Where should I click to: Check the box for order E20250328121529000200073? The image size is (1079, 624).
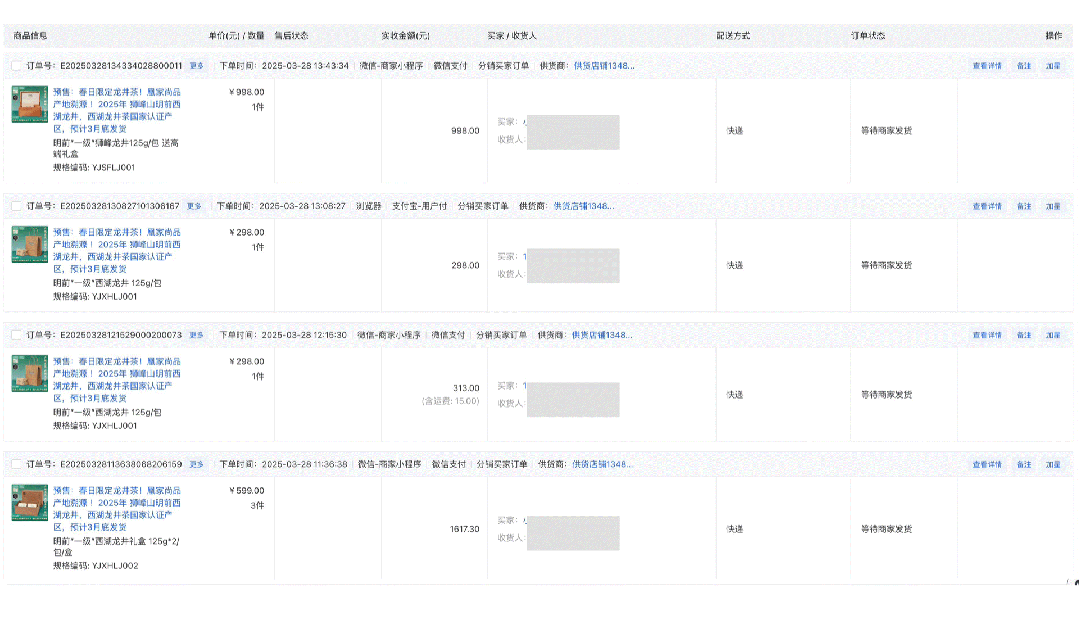[x=16, y=335]
